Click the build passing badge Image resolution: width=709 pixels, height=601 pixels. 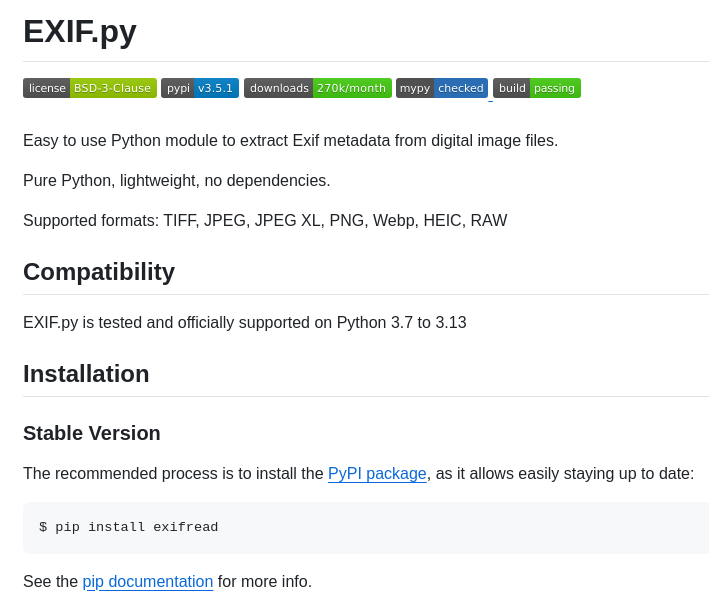(x=537, y=88)
